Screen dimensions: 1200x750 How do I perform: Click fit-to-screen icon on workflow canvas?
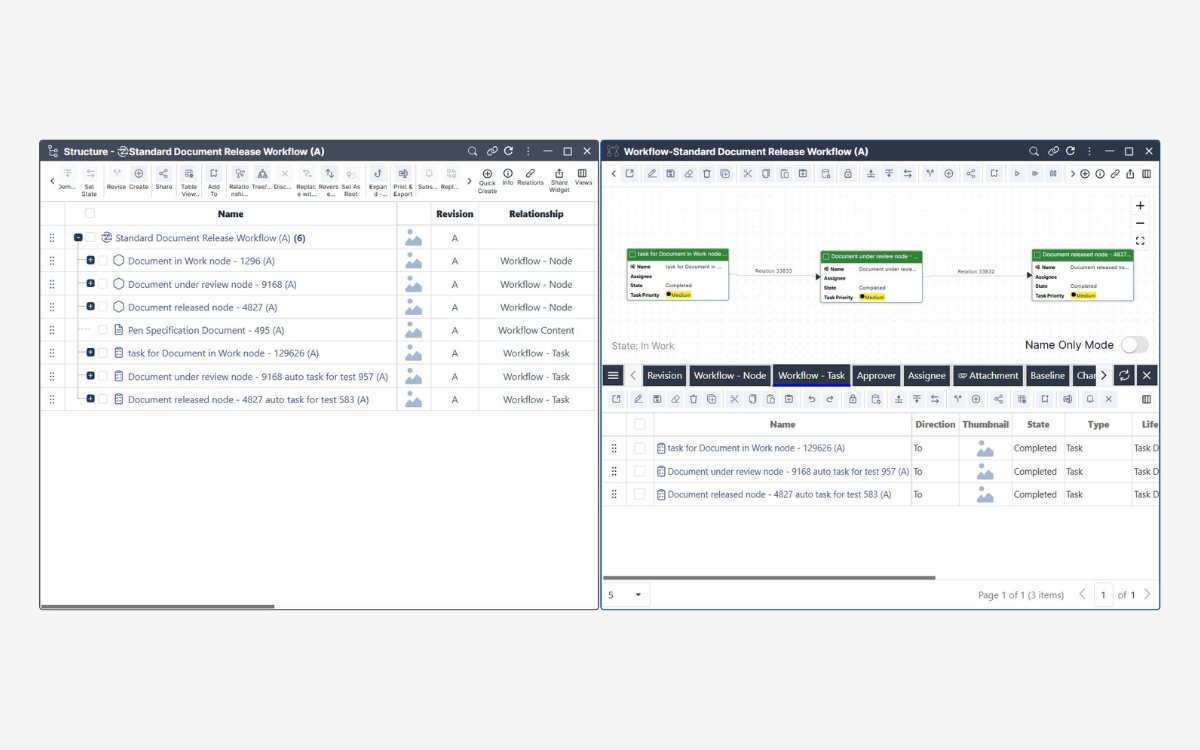point(1140,241)
